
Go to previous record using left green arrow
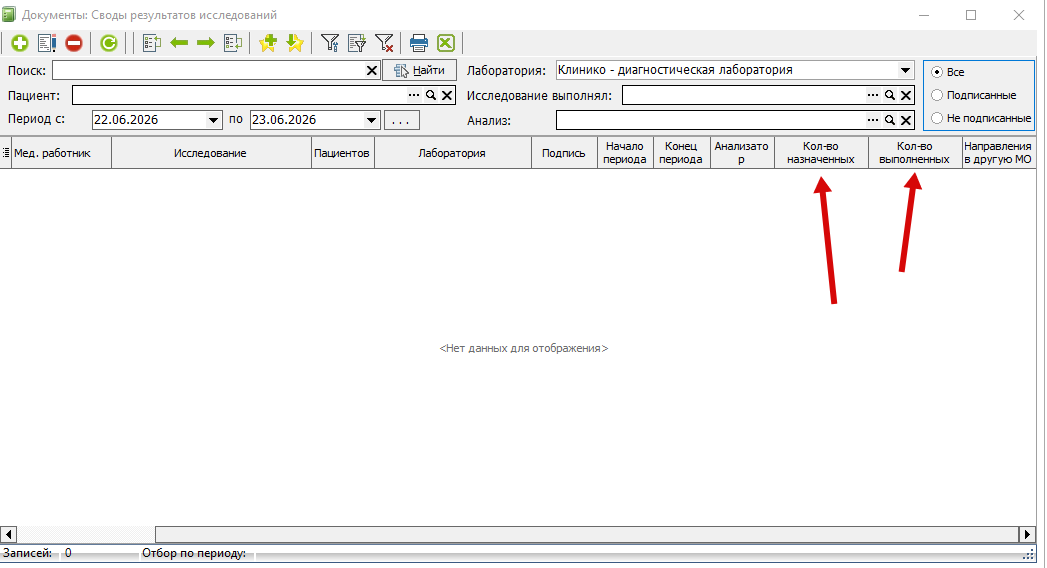(179, 43)
